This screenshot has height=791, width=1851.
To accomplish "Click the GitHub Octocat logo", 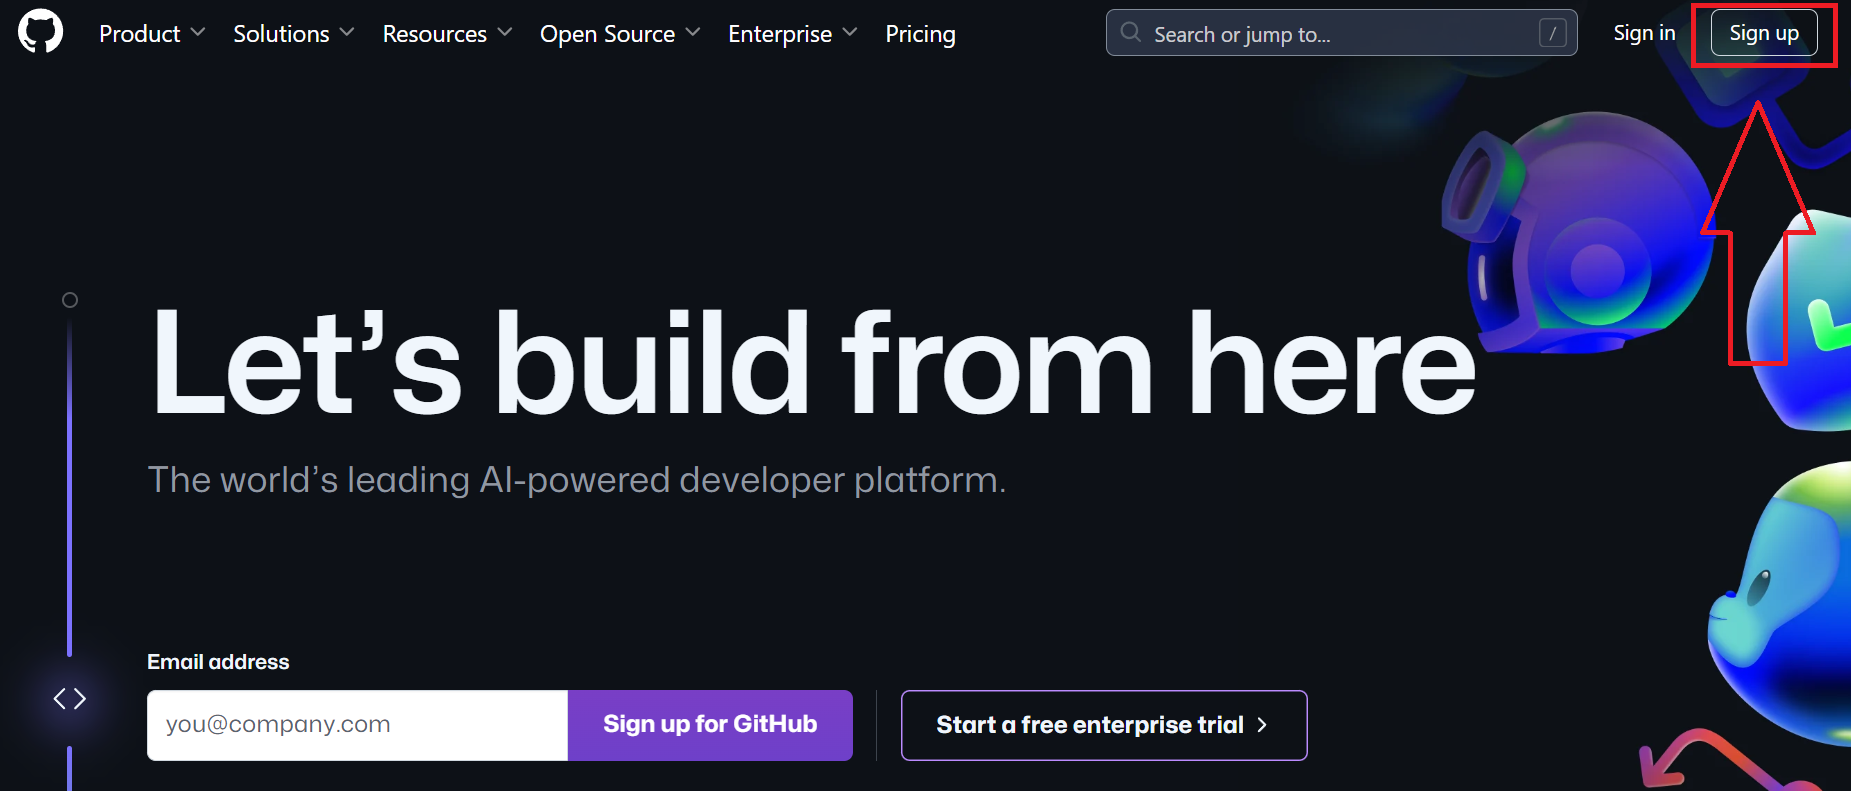I will (x=40, y=32).
